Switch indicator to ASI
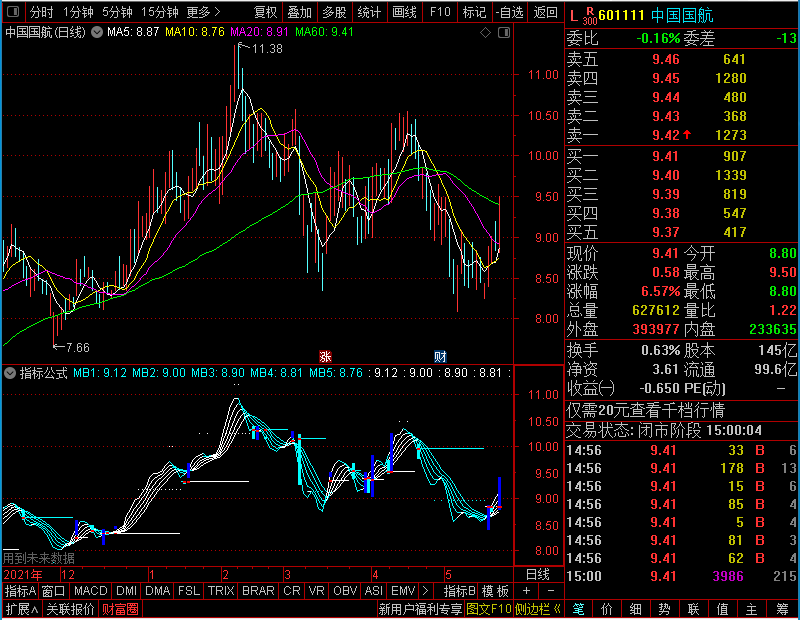This screenshot has height=620, width=800. 373,591
